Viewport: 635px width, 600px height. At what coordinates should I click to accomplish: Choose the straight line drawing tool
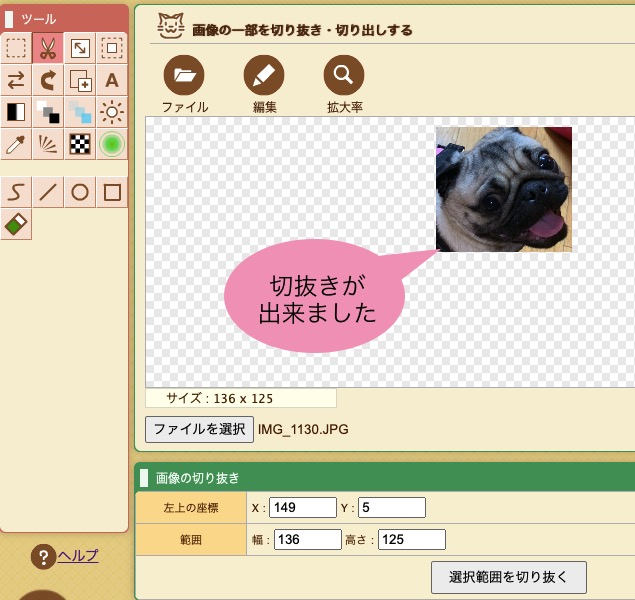coord(48,192)
